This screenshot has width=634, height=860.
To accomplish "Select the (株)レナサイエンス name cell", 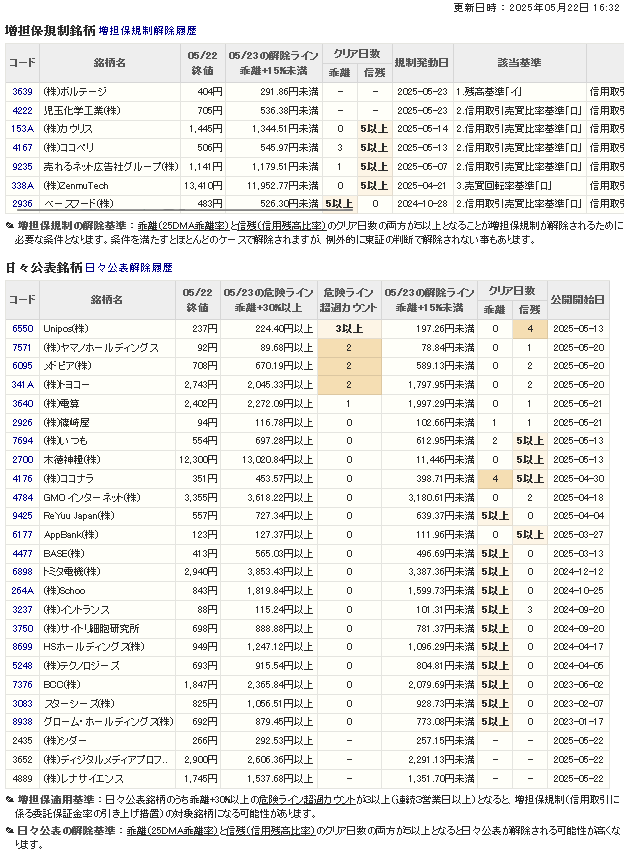I will point(107,779).
